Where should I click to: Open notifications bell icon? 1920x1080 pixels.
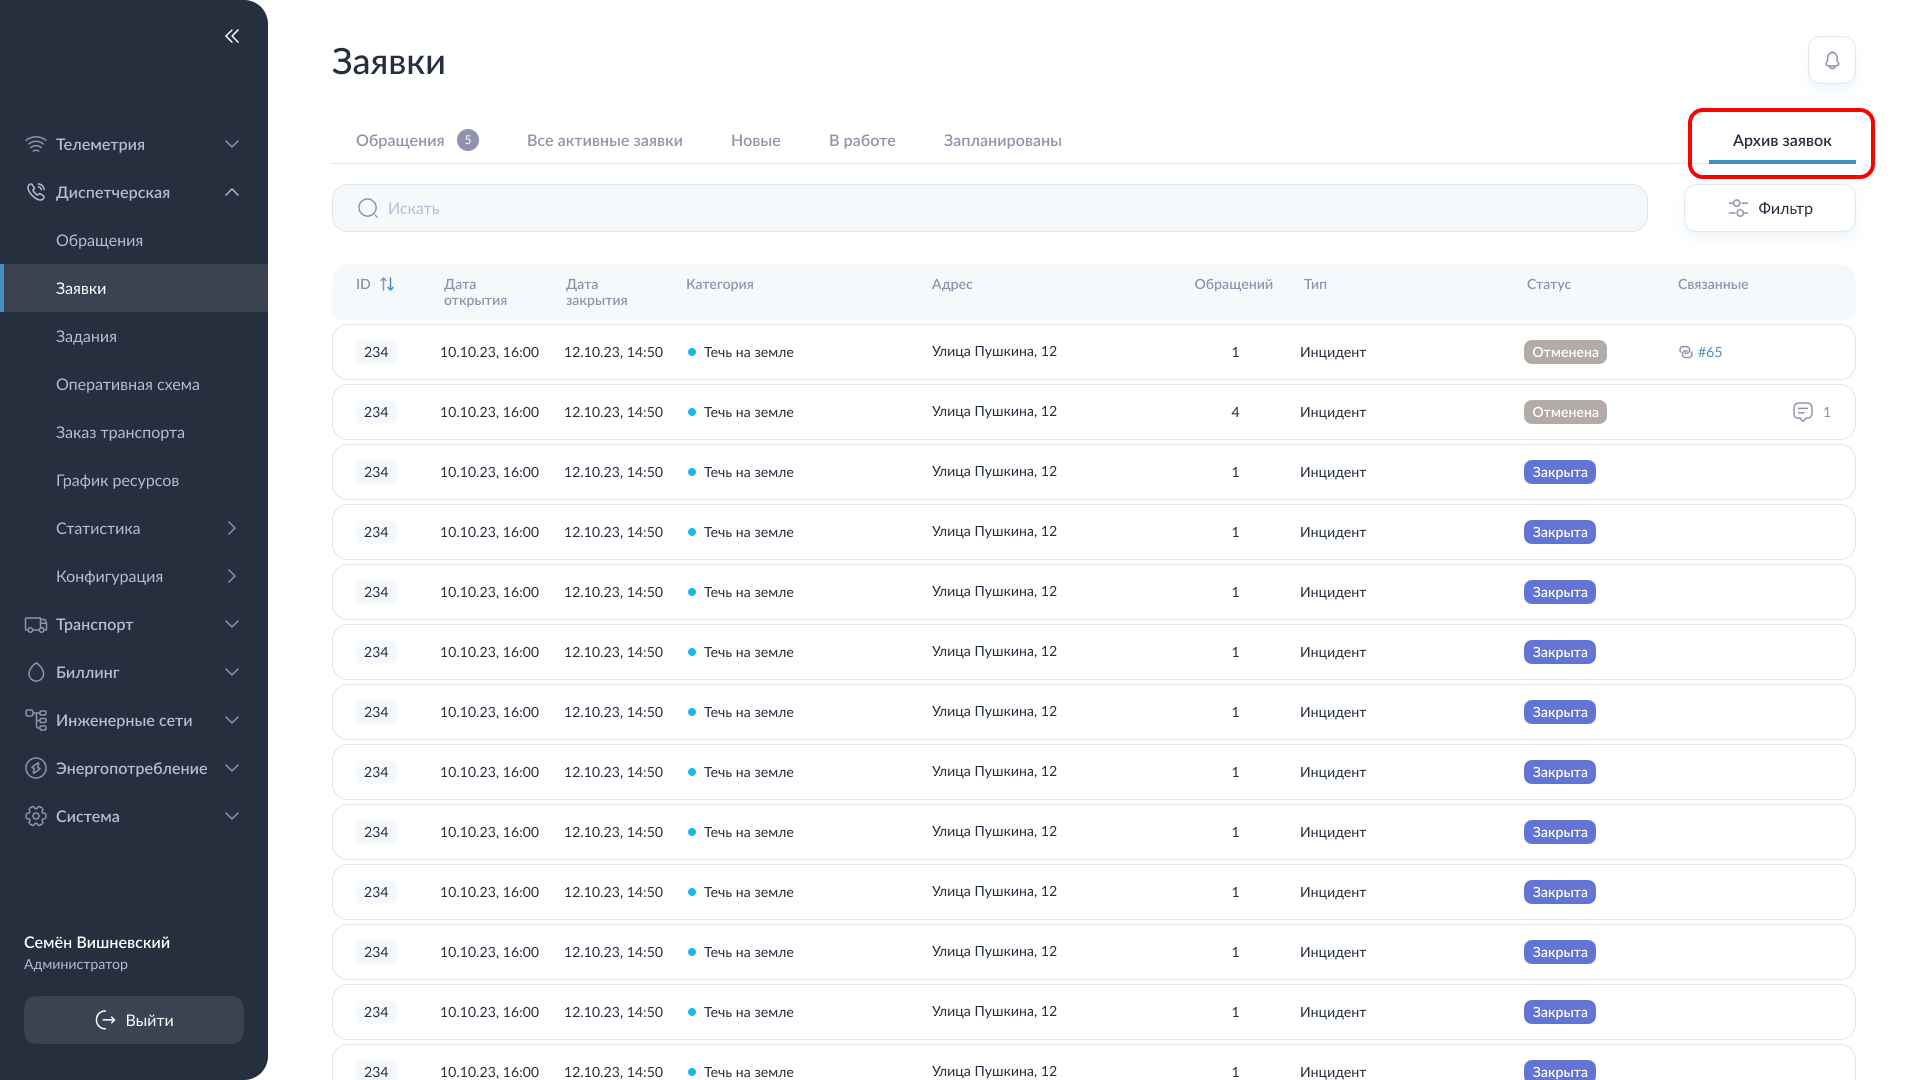click(x=1831, y=61)
